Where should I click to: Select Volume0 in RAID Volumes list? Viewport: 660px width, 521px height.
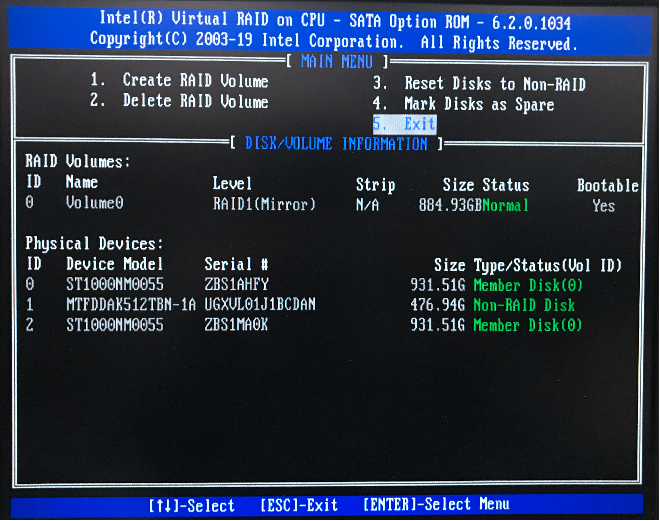pyautogui.click(x=95, y=205)
